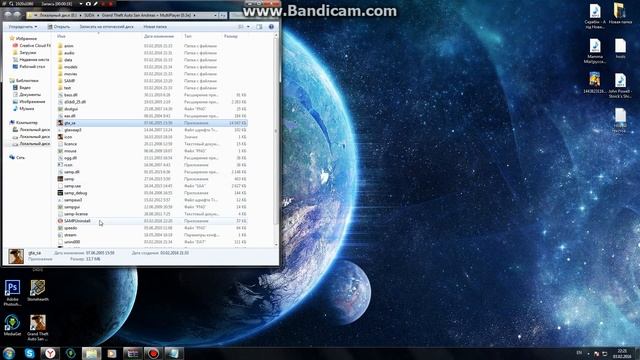
Task: Open Новая папка on the desktop
Action: point(620,13)
